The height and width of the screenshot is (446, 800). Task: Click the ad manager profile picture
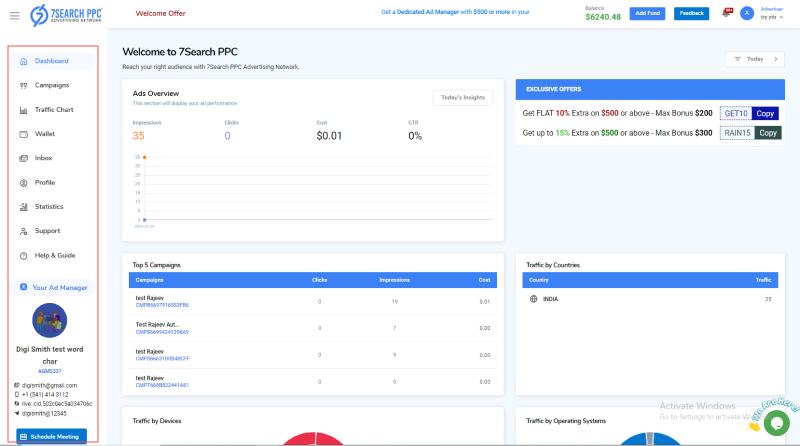click(49, 320)
